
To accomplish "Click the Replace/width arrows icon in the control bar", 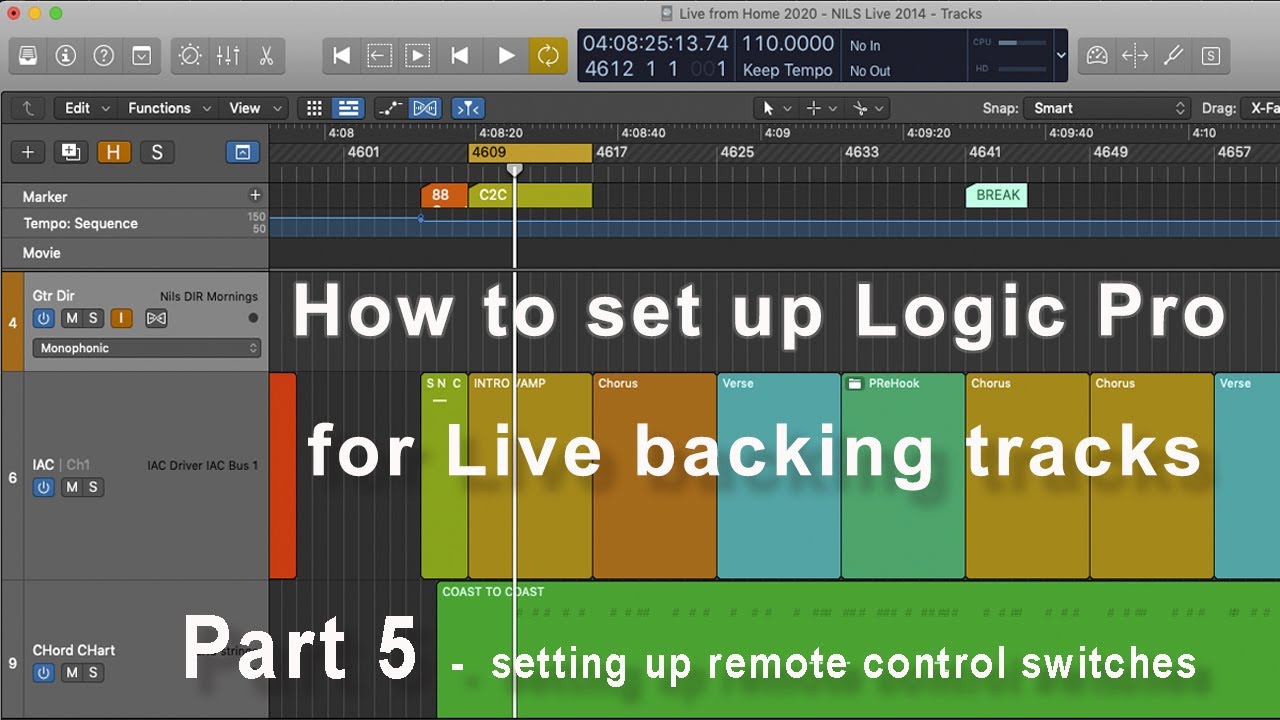I will [x=1135, y=56].
